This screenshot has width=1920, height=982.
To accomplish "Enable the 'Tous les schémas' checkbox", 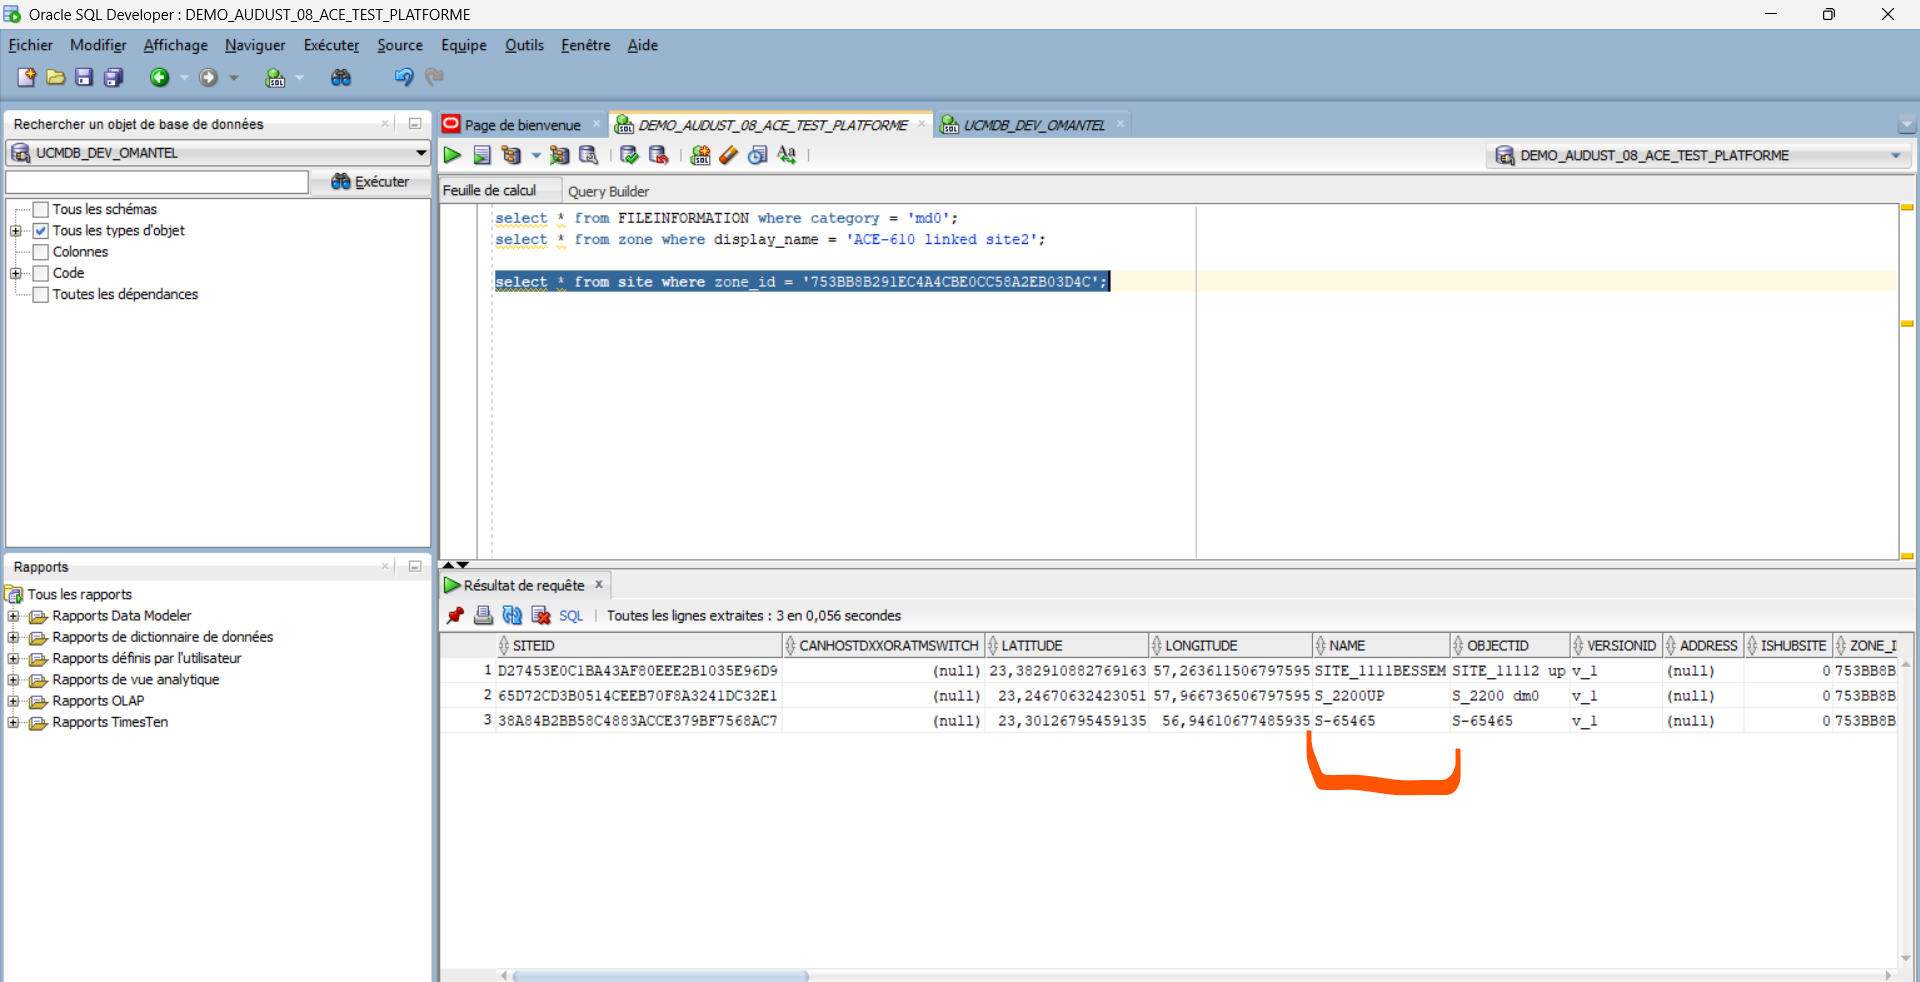I will (41, 209).
